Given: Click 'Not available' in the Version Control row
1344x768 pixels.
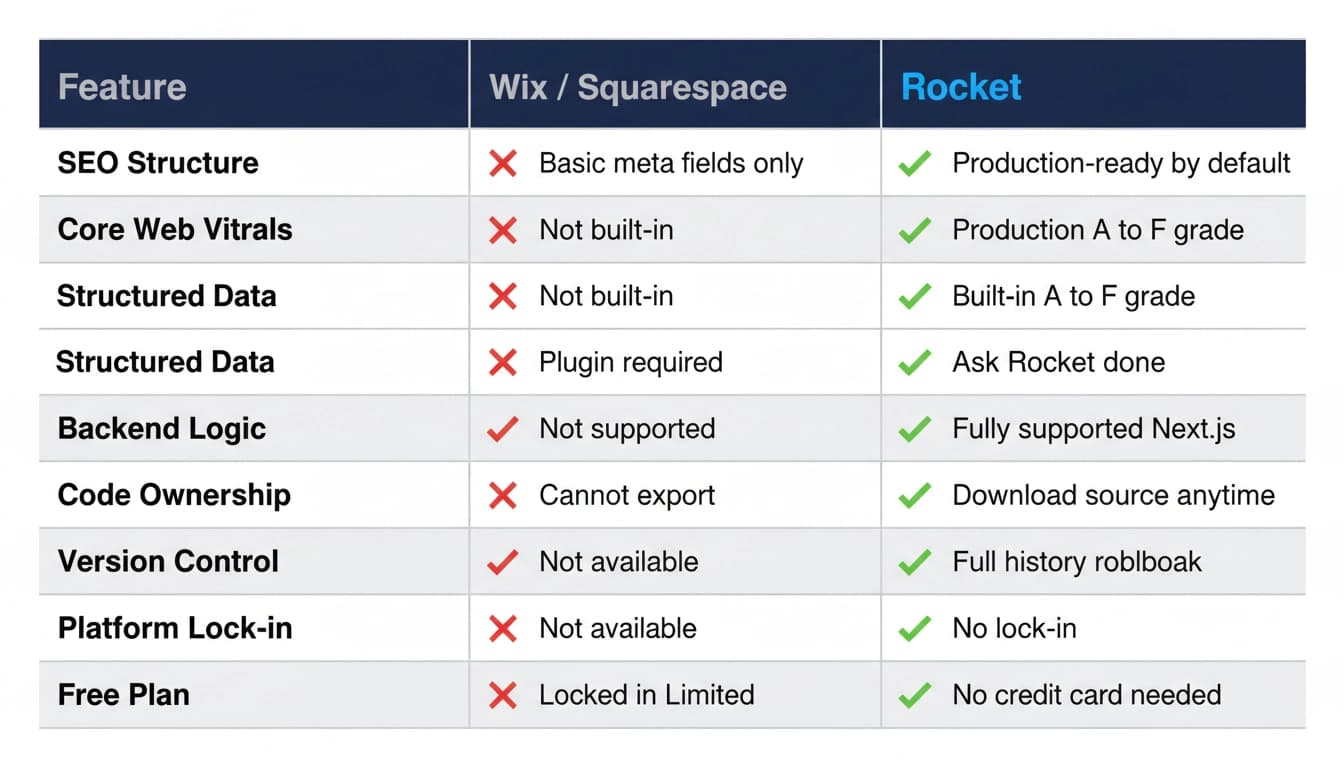Looking at the screenshot, I should pos(618,562).
